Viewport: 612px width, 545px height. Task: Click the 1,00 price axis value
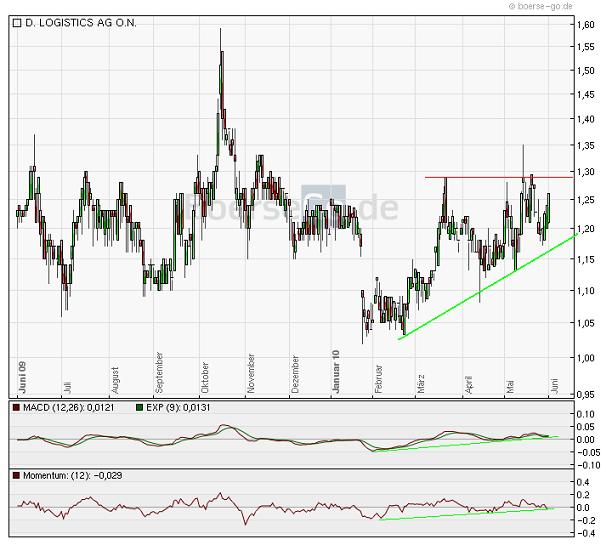pyautogui.click(x=586, y=358)
